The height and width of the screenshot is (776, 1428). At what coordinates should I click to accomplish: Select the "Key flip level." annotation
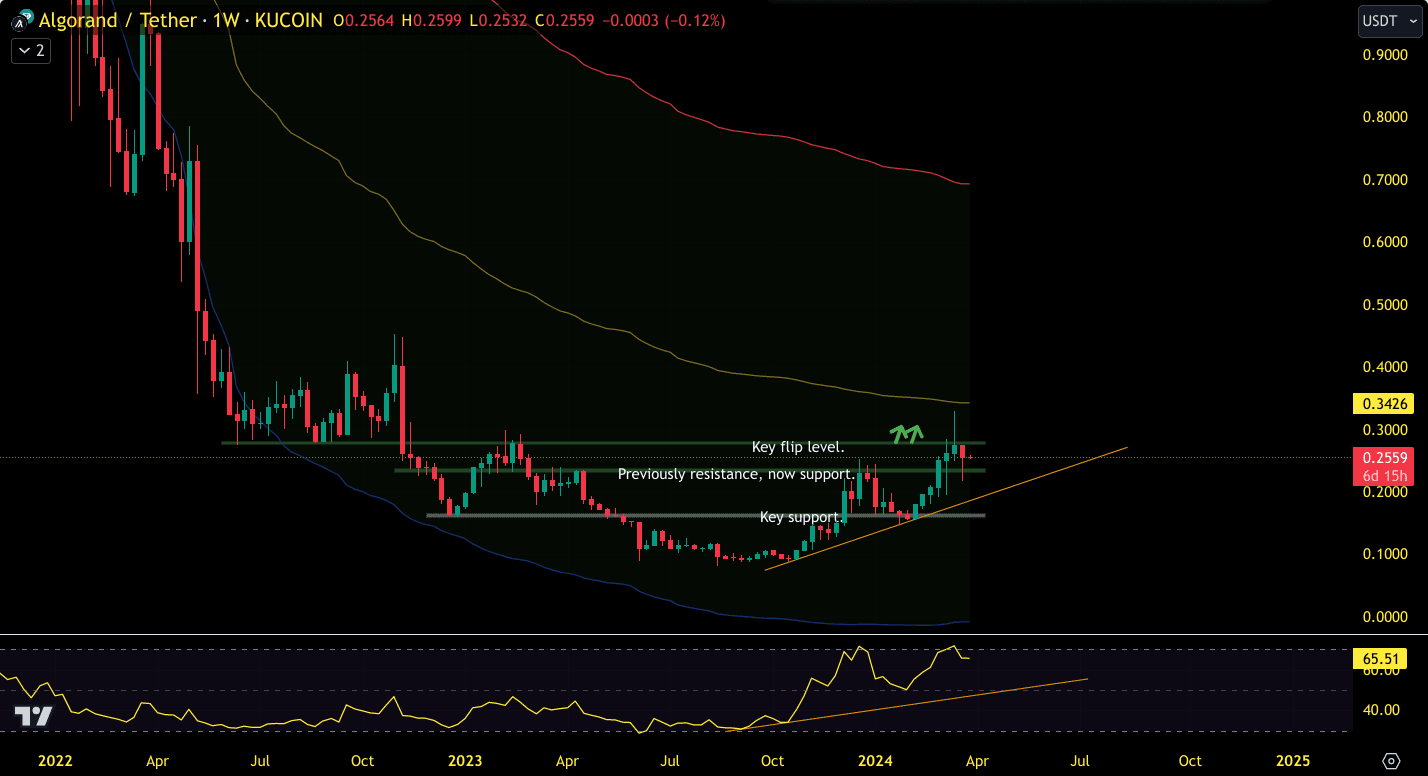tap(798, 447)
